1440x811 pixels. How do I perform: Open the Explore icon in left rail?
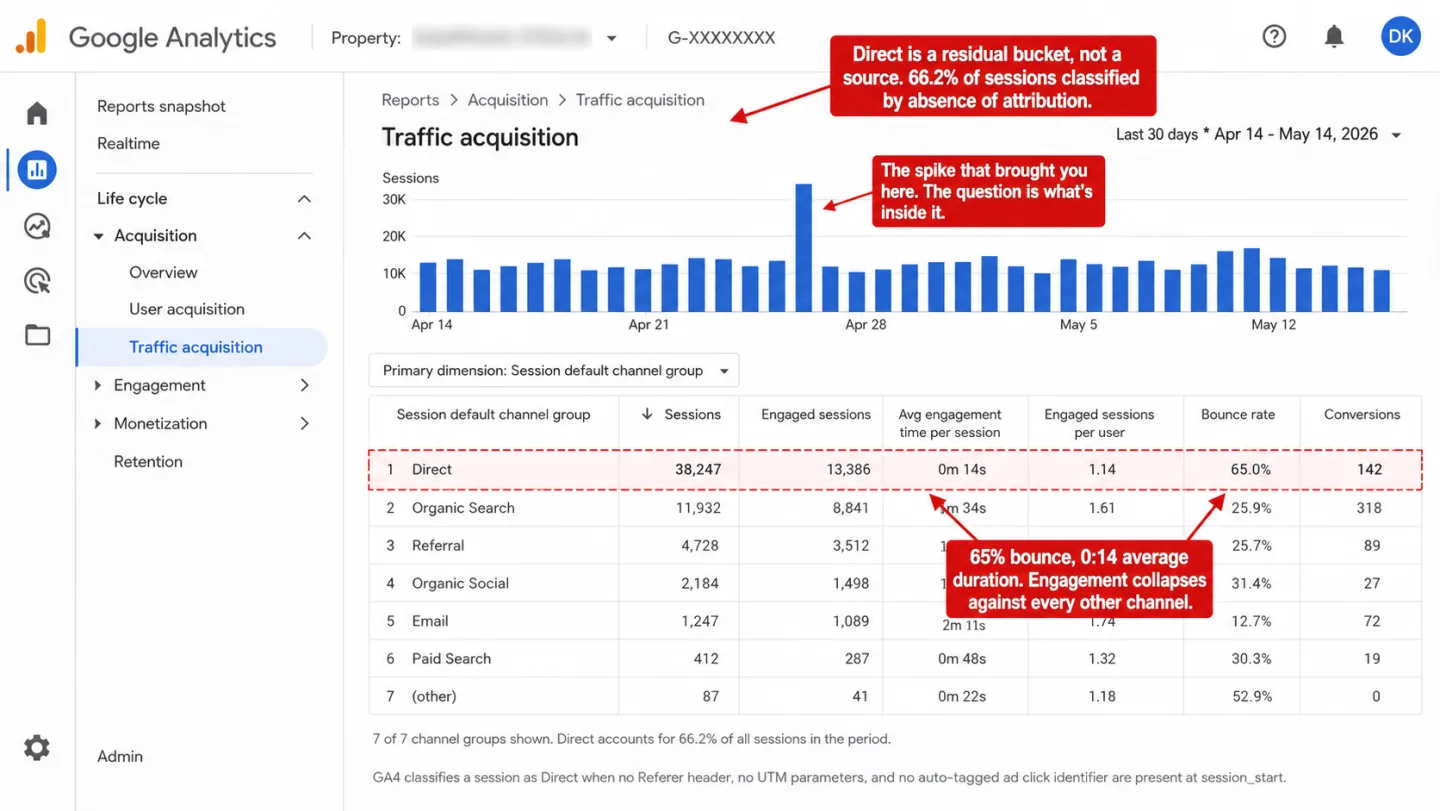point(37,226)
